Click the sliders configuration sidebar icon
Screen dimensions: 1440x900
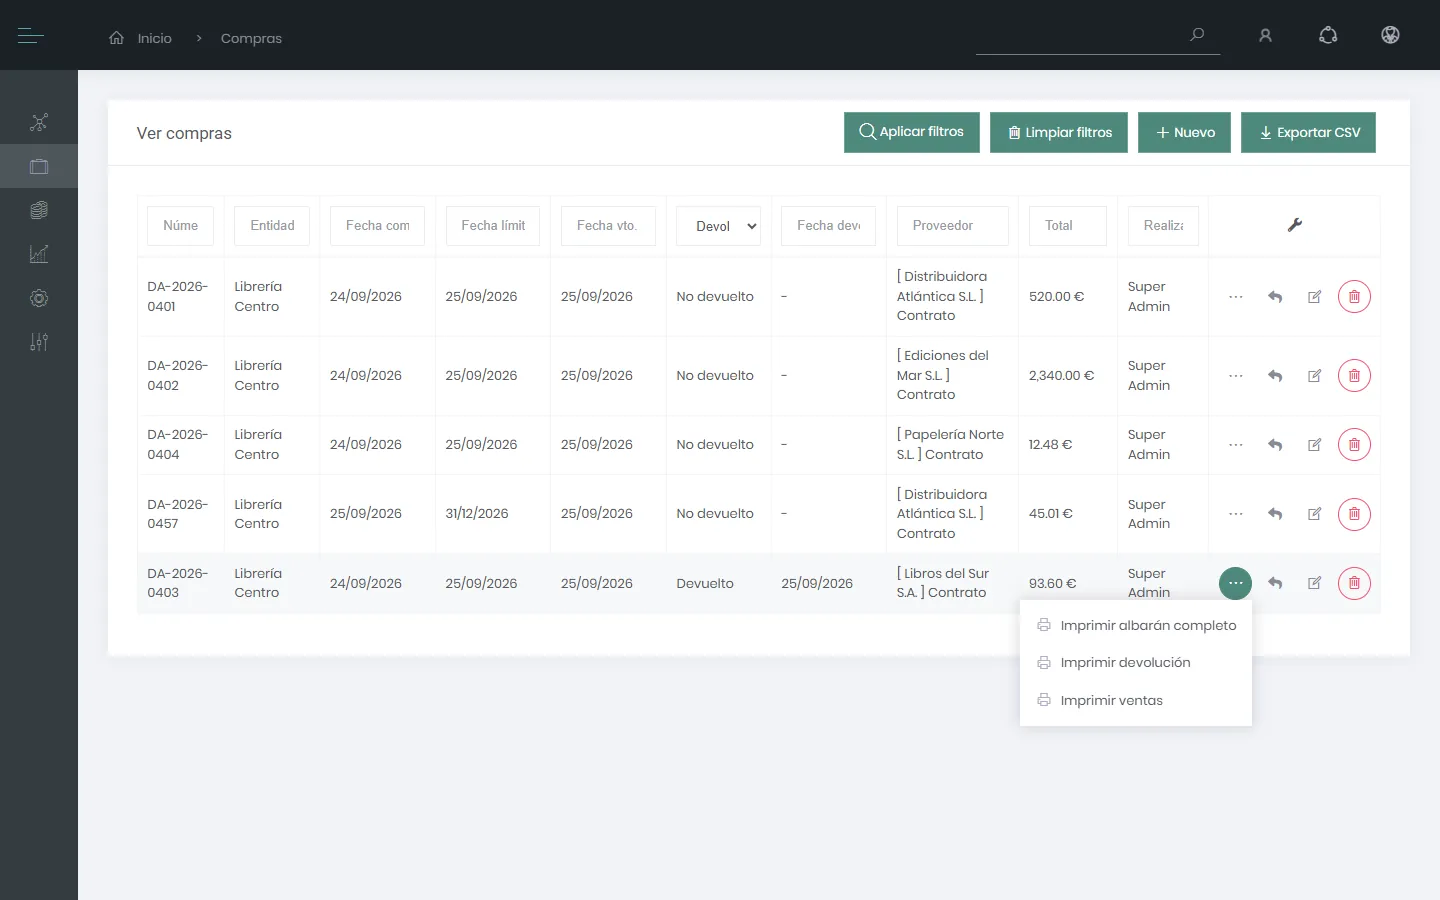point(39,342)
